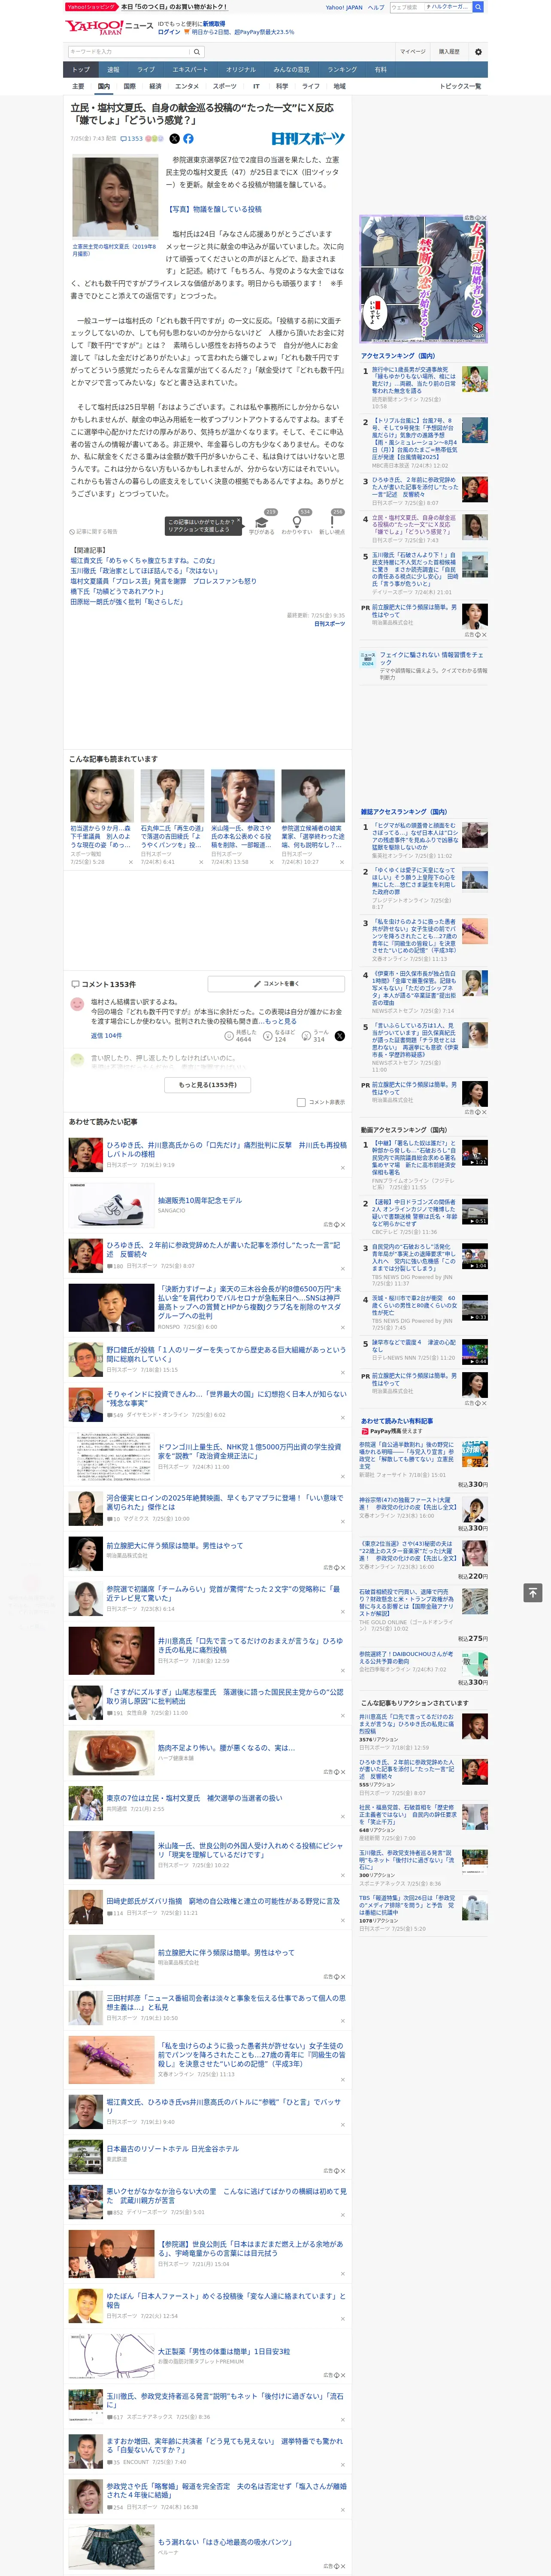The height and width of the screenshot is (2576, 551).
Task: Open the マイページ link
Action: pyautogui.click(x=412, y=52)
